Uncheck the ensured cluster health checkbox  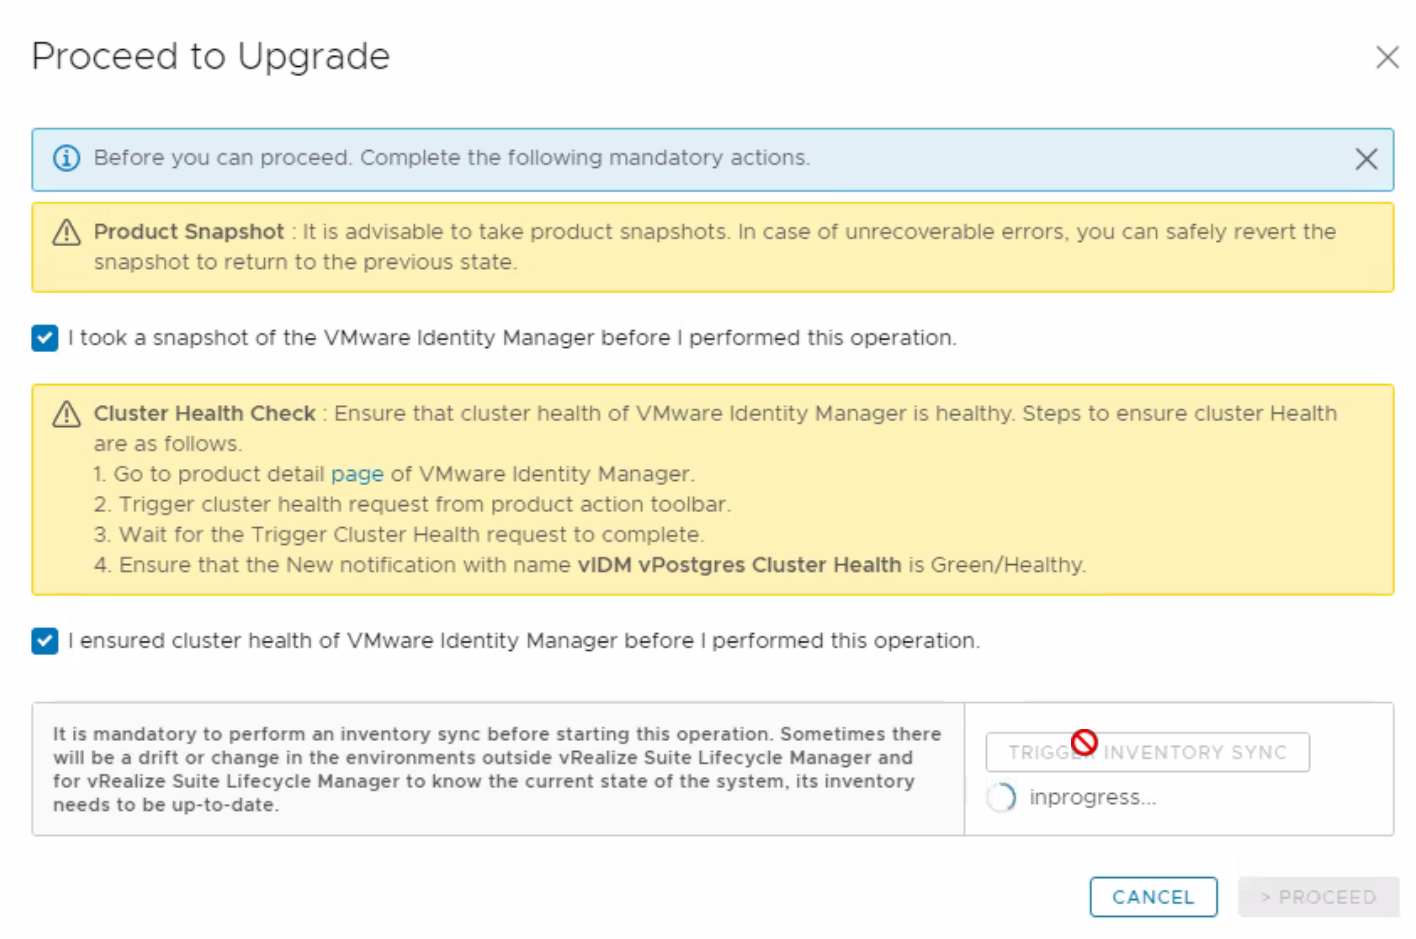point(45,641)
